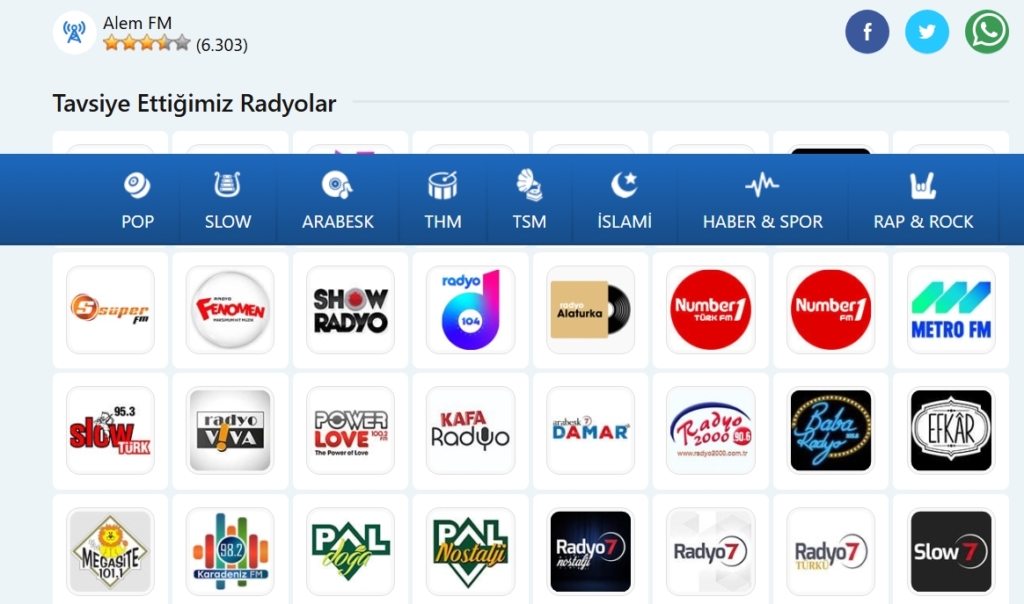
Task: Open Karadeniz FM 98.2 station
Action: click(230, 552)
